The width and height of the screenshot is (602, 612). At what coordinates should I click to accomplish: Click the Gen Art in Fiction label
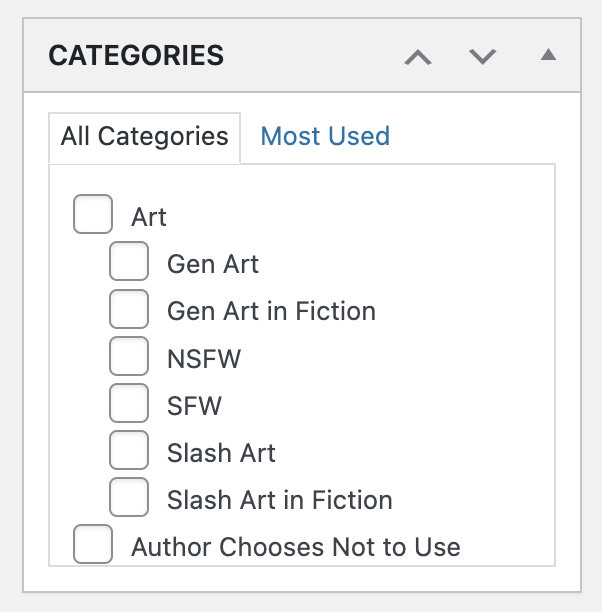click(x=271, y=311)
